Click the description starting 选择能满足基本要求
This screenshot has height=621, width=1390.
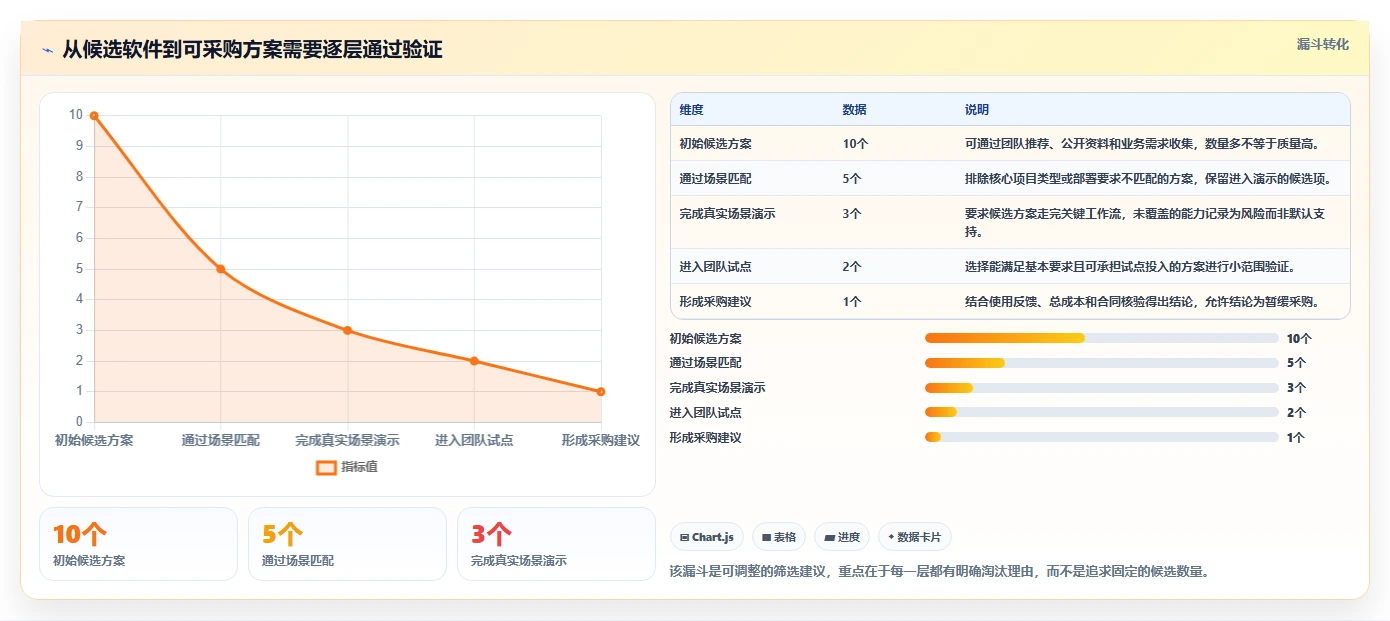coord(1130,267)
